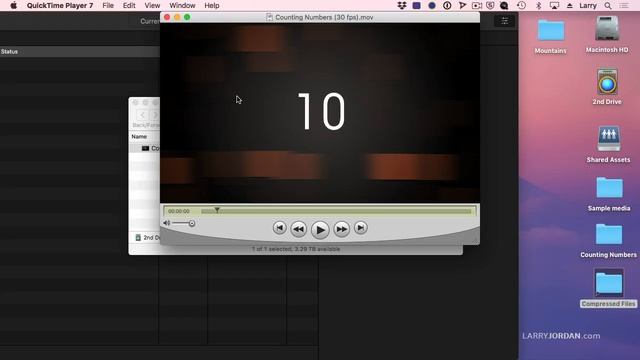The height and width of the screenshot is (360, 640).
Task: Select the Counting Numbers desktop folder
Action: tap(609, 234)
